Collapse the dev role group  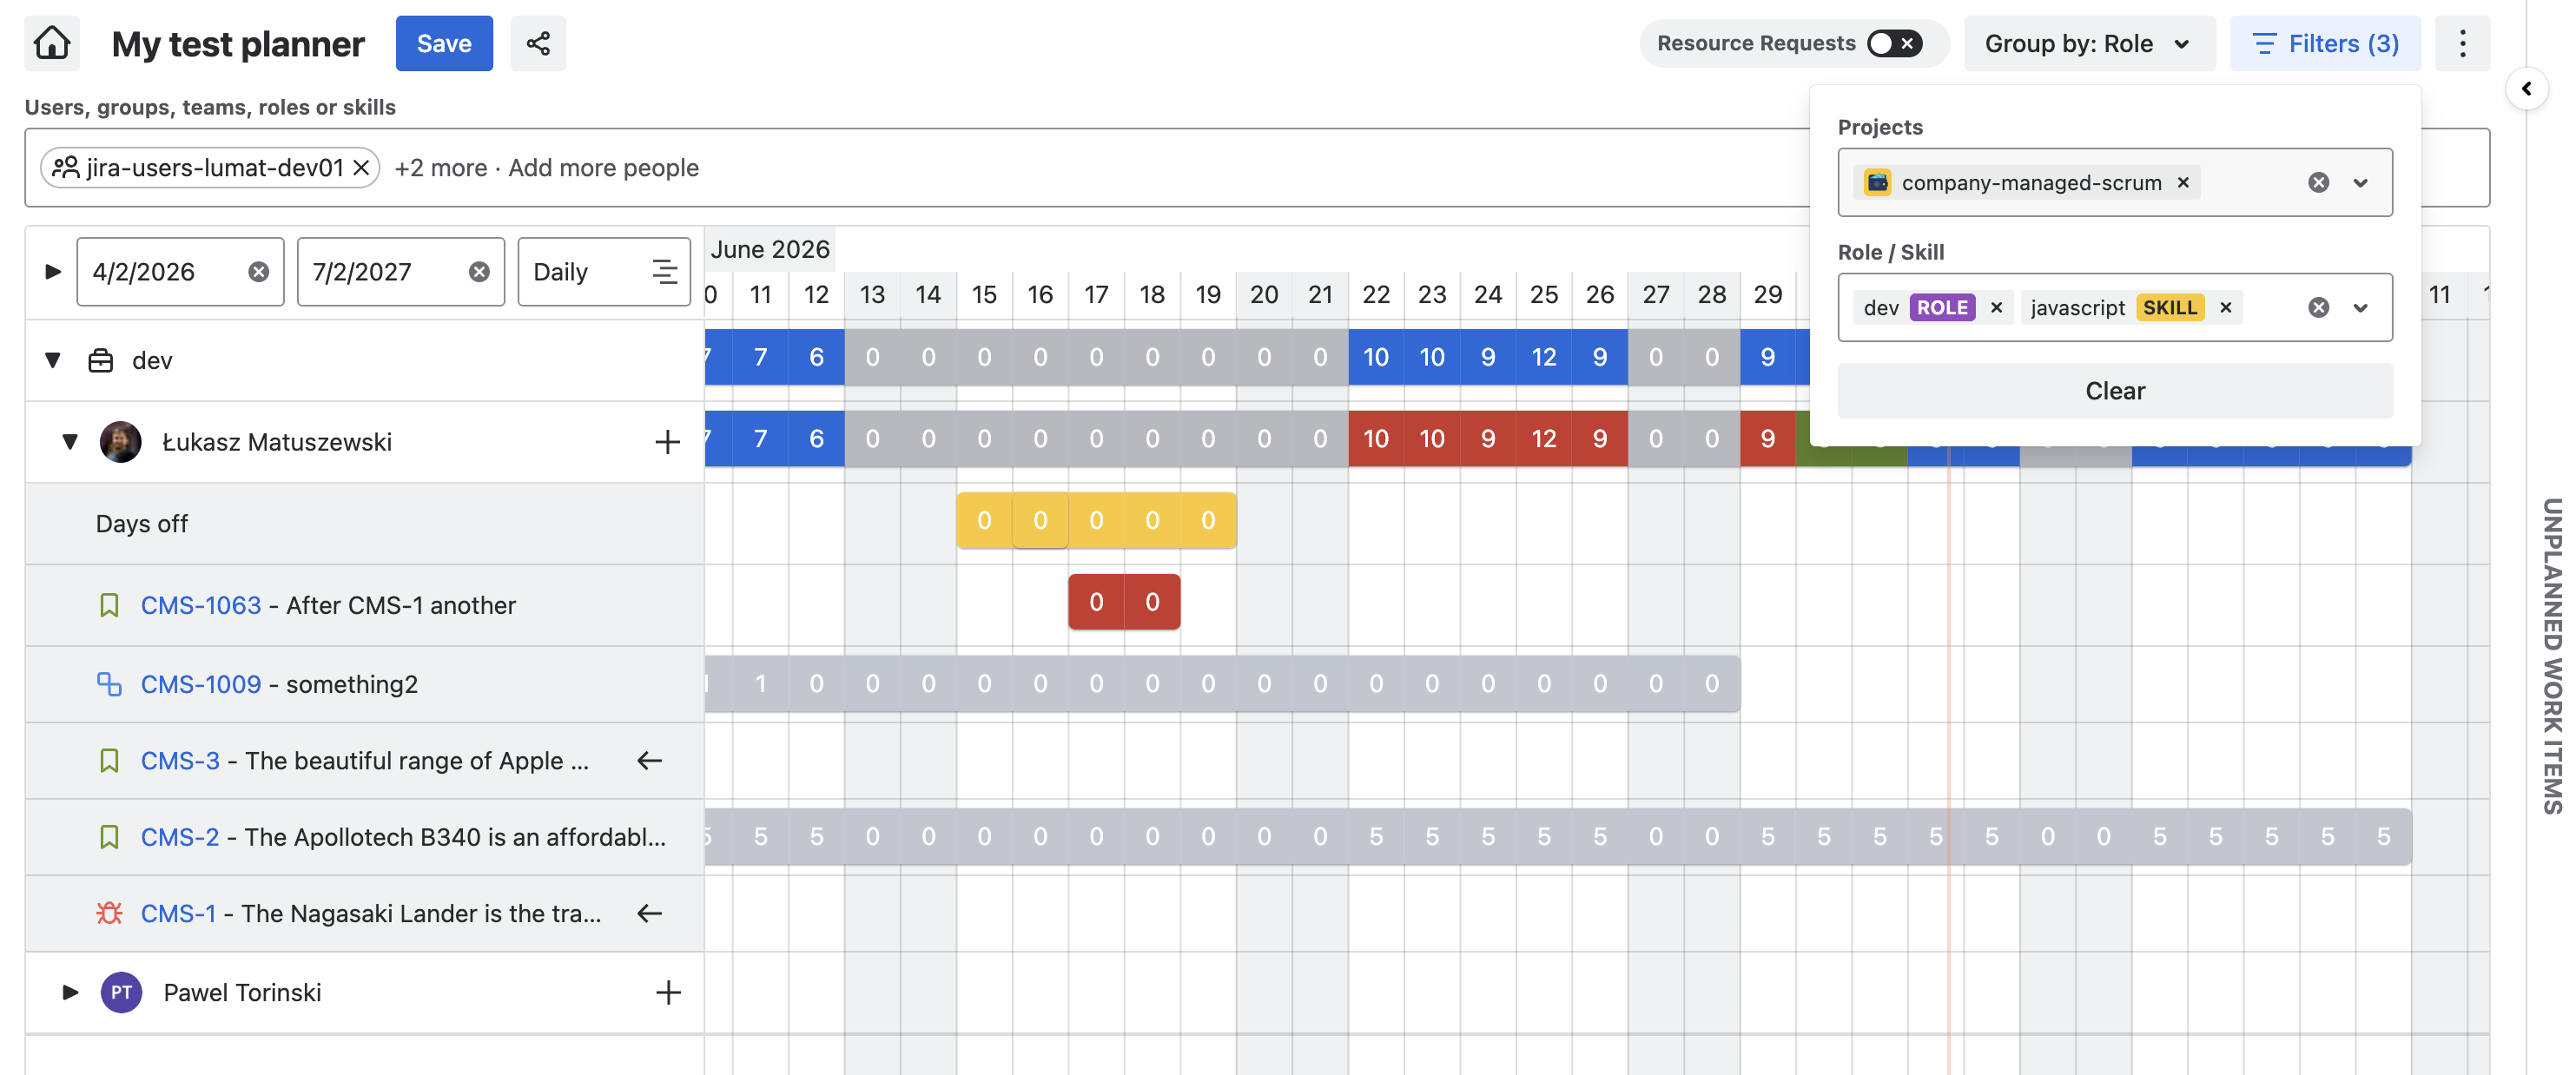pos(53,360)
